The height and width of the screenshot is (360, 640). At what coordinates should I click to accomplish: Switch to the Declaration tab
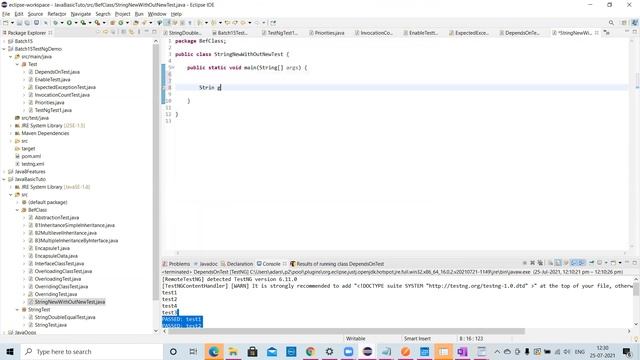(237, 264)
